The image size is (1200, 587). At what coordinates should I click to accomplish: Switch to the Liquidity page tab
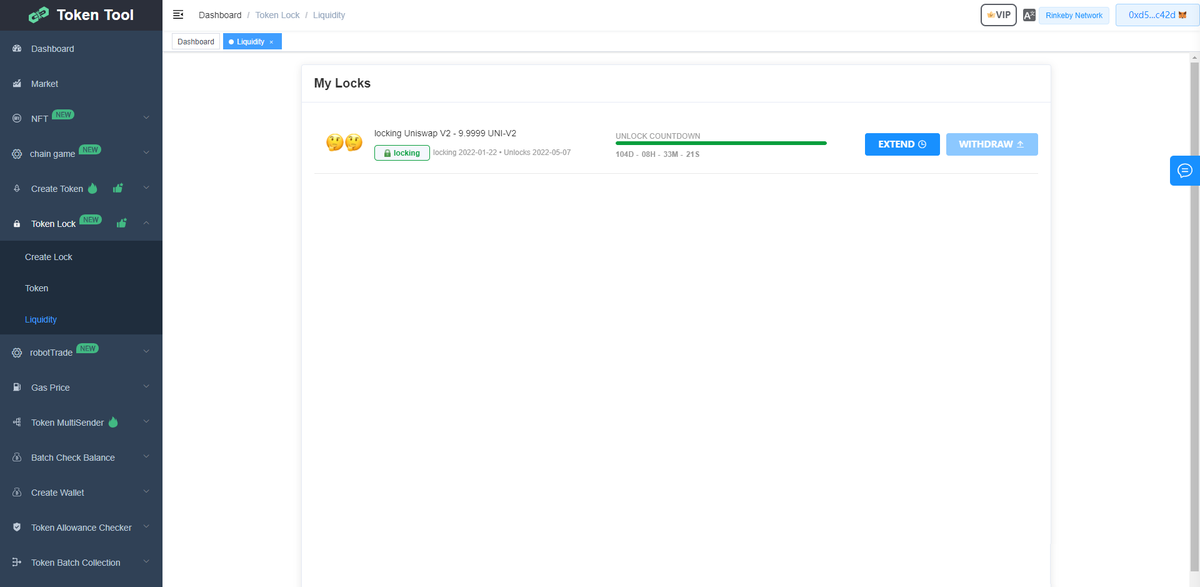tap(250, 42)
